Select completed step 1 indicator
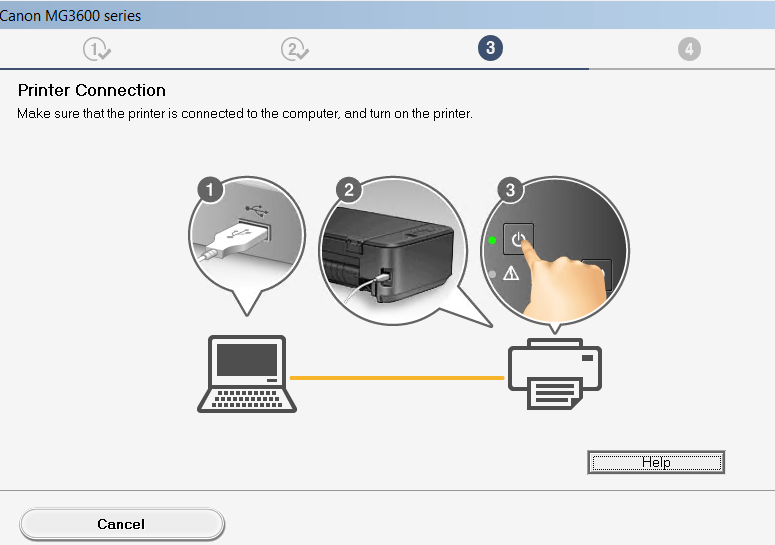Screen dimensions: 775x545 click(x=97, y=49)
